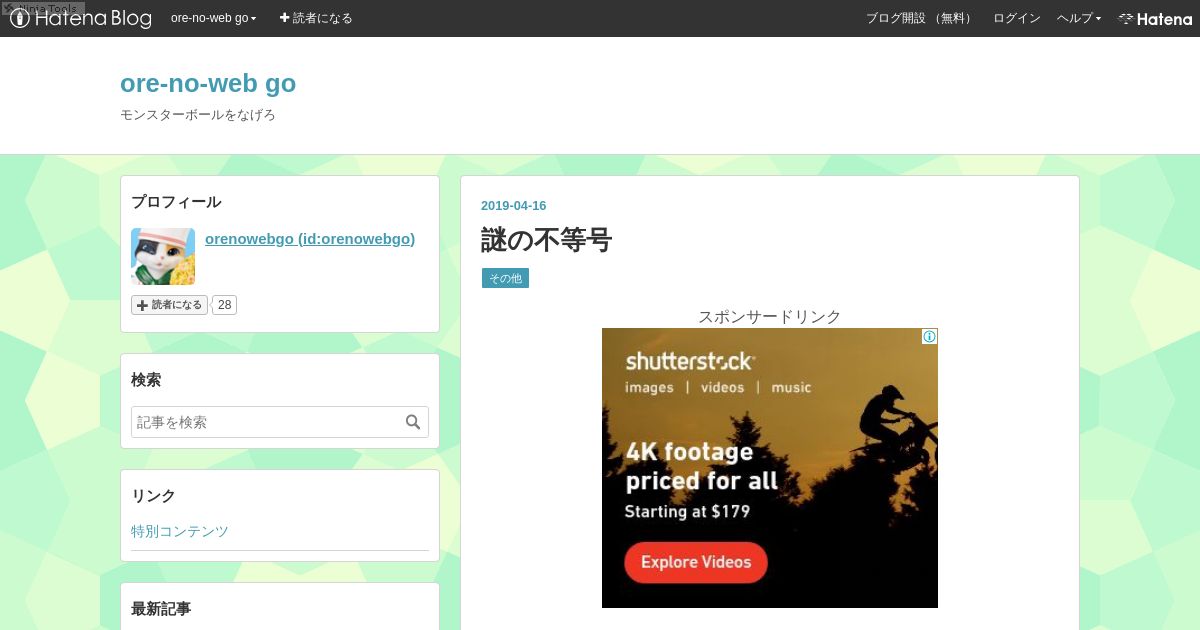Viewport: 1200px width, 630px height.
Task: Click the スポンサードリンク label
Action: coord(770,316)
